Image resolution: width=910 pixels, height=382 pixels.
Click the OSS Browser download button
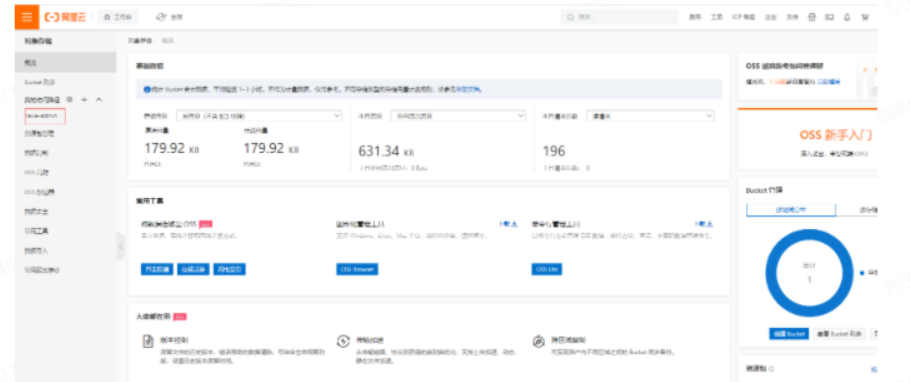pos(357,269)
